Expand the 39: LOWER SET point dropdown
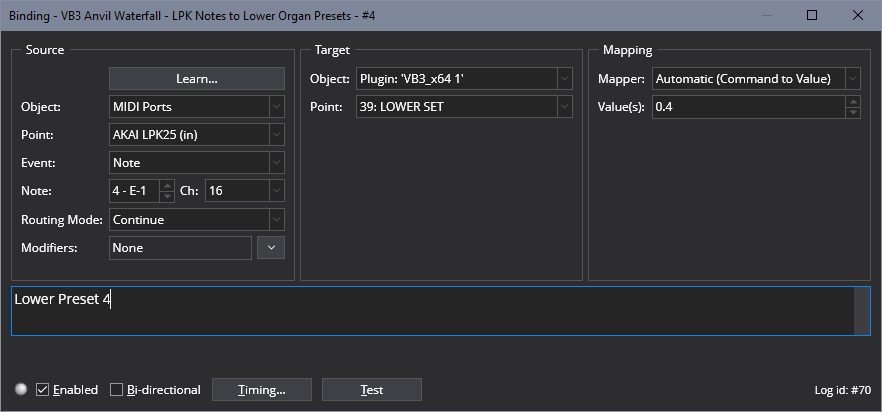The image size is (882, 412). point(464,107)
